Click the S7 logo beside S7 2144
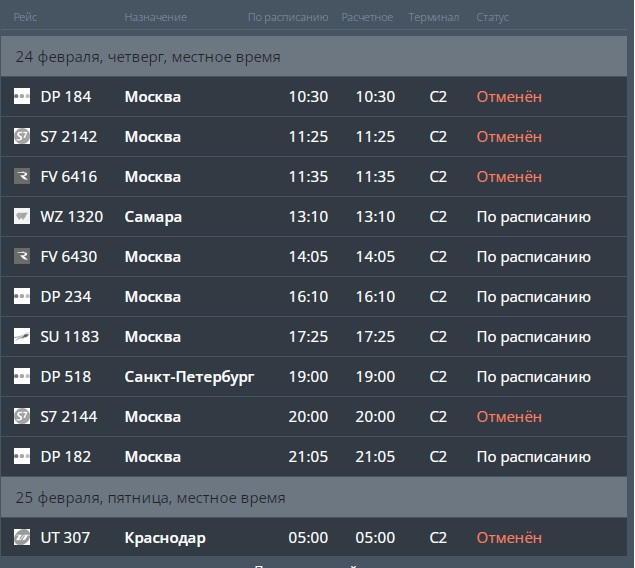 [x=22, y=417]
